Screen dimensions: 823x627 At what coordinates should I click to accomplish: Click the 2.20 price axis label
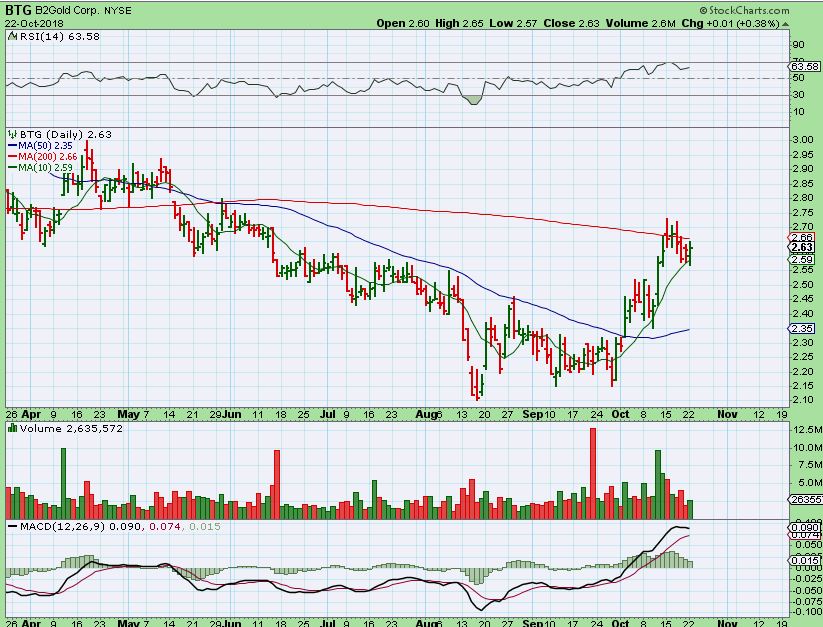[x=803, y=371]
